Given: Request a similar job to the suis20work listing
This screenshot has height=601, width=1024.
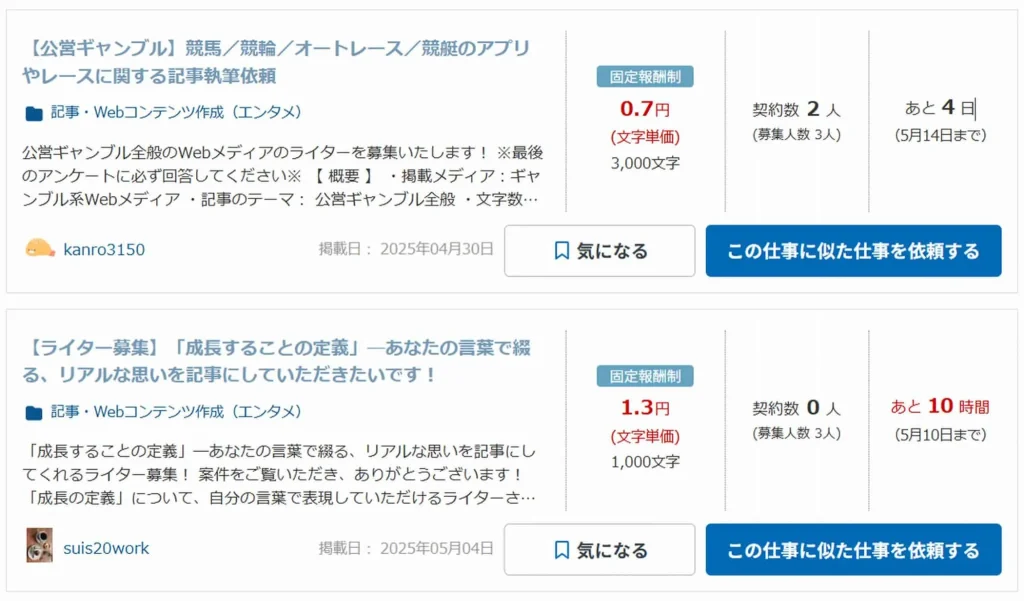Looking at the screenshot, I should [853, 549].
